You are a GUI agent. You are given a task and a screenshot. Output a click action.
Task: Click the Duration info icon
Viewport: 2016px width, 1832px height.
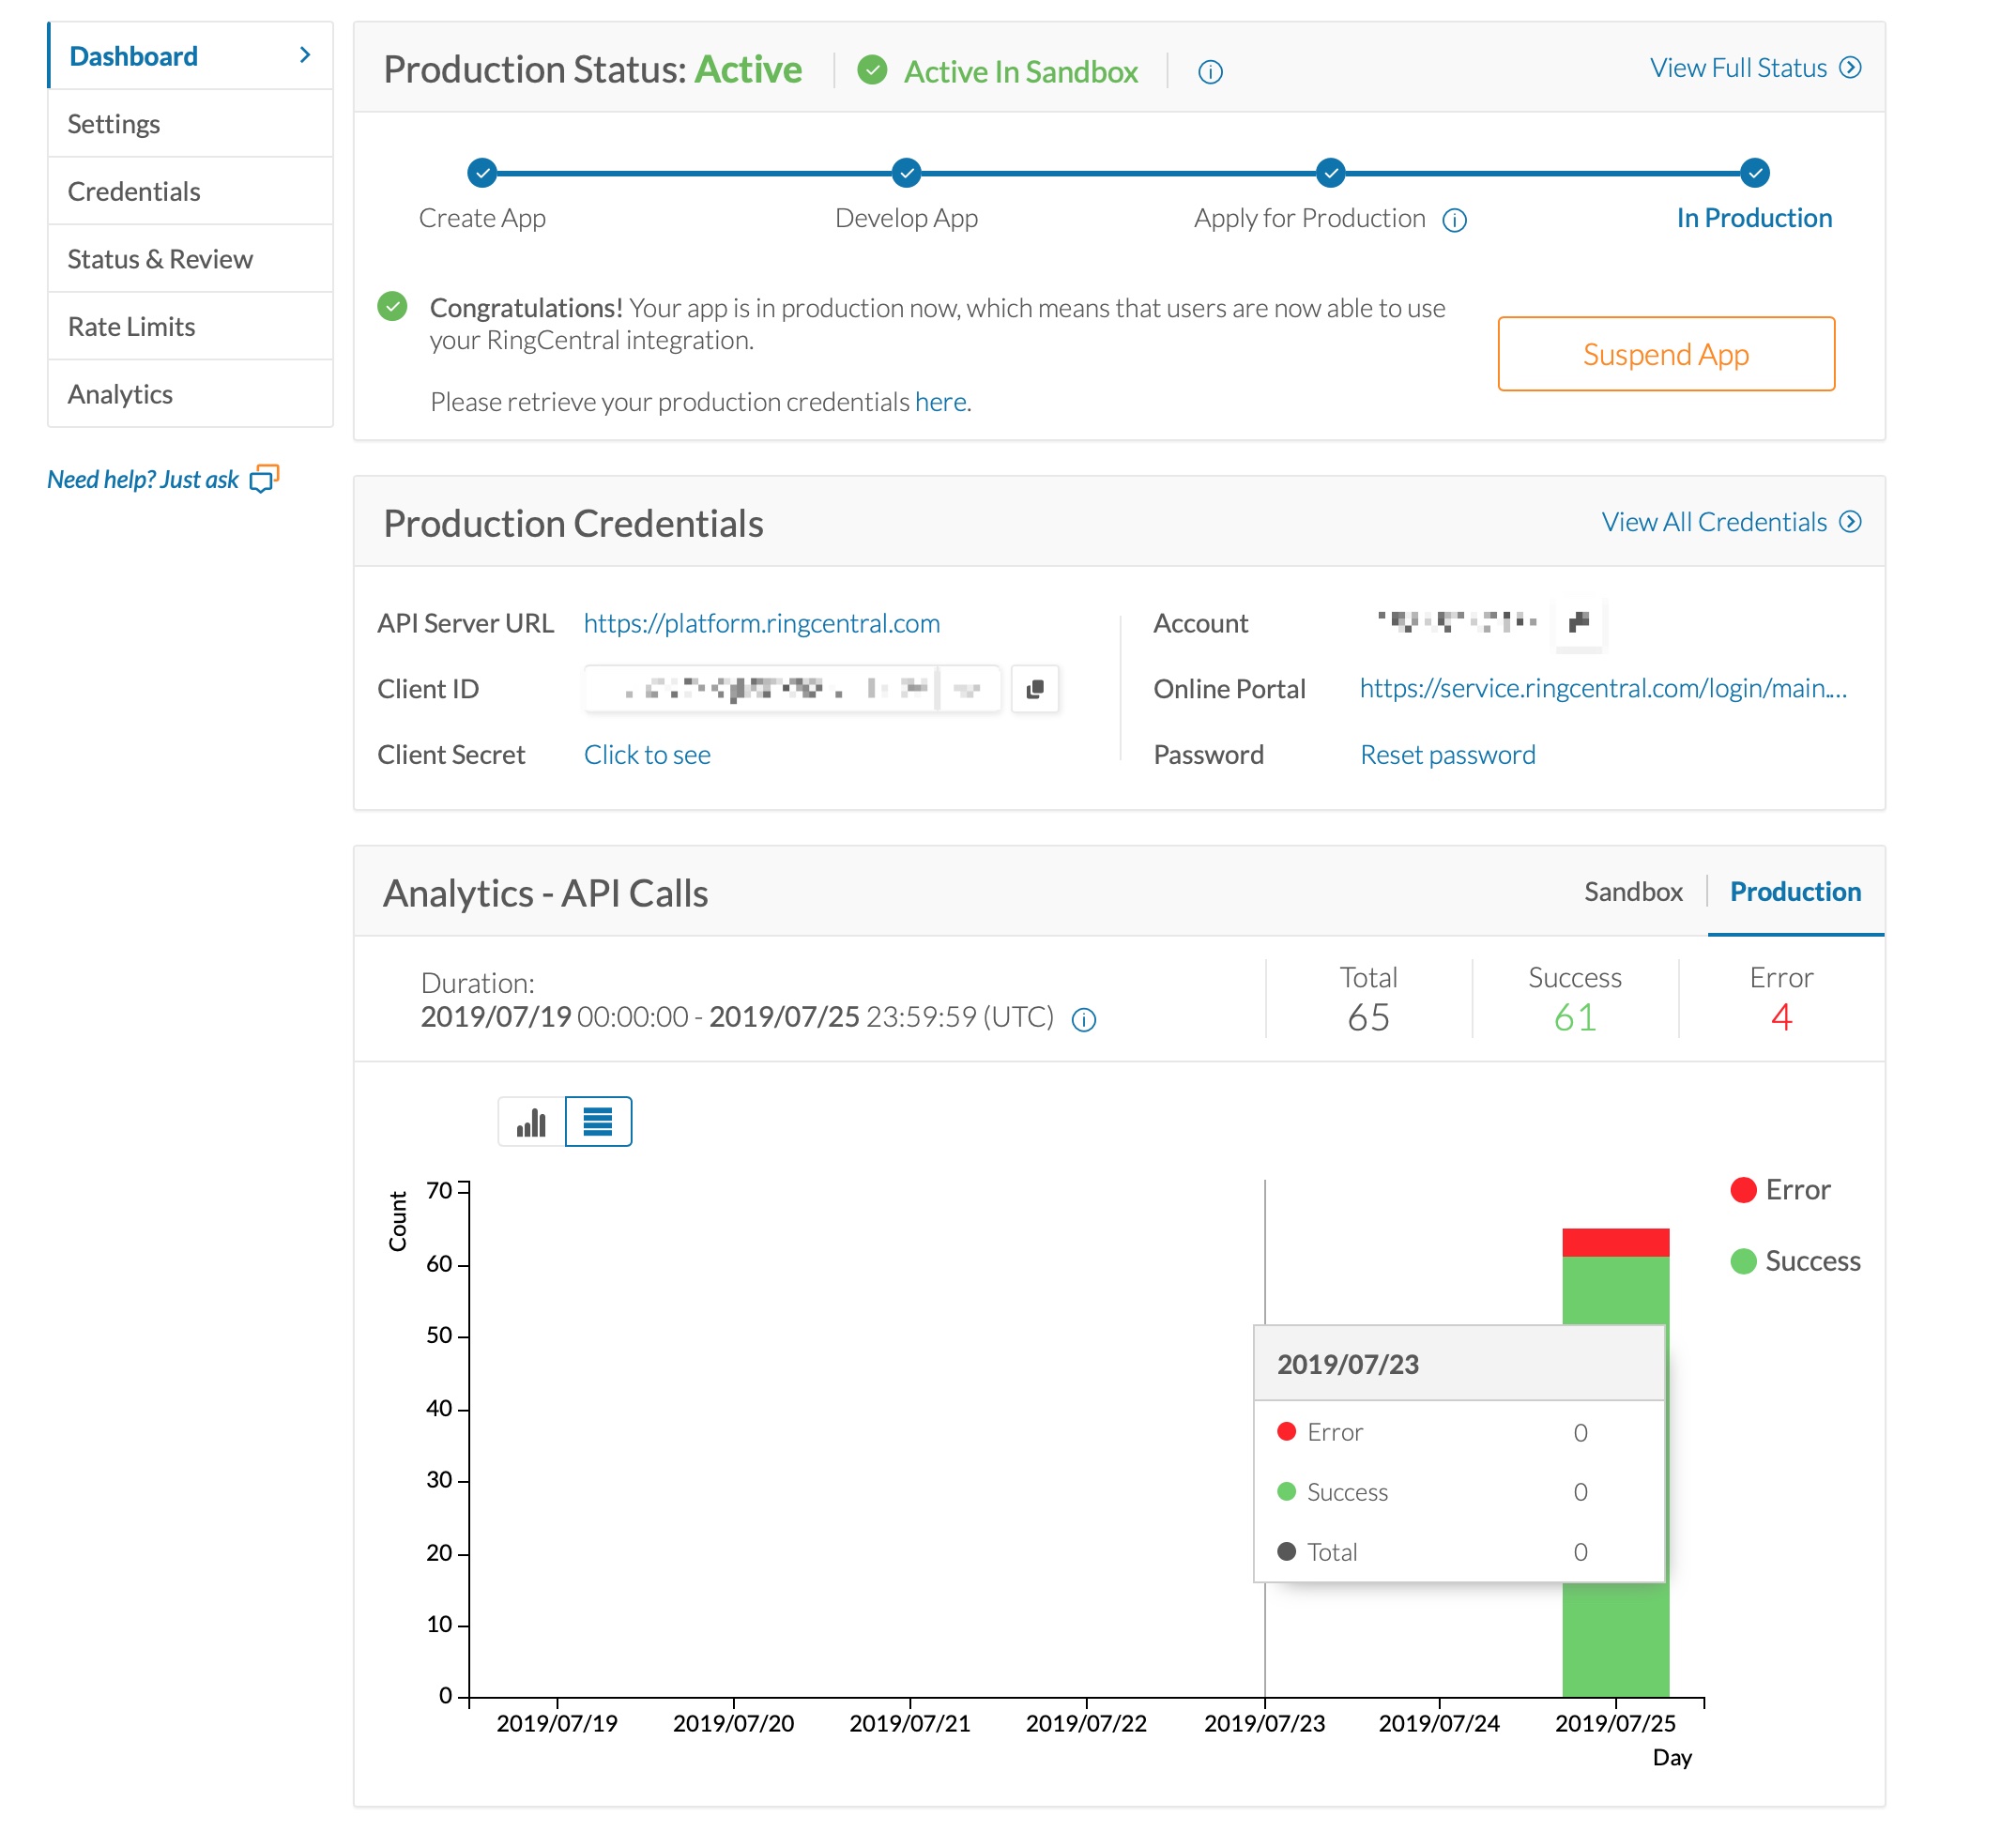1084,1019
